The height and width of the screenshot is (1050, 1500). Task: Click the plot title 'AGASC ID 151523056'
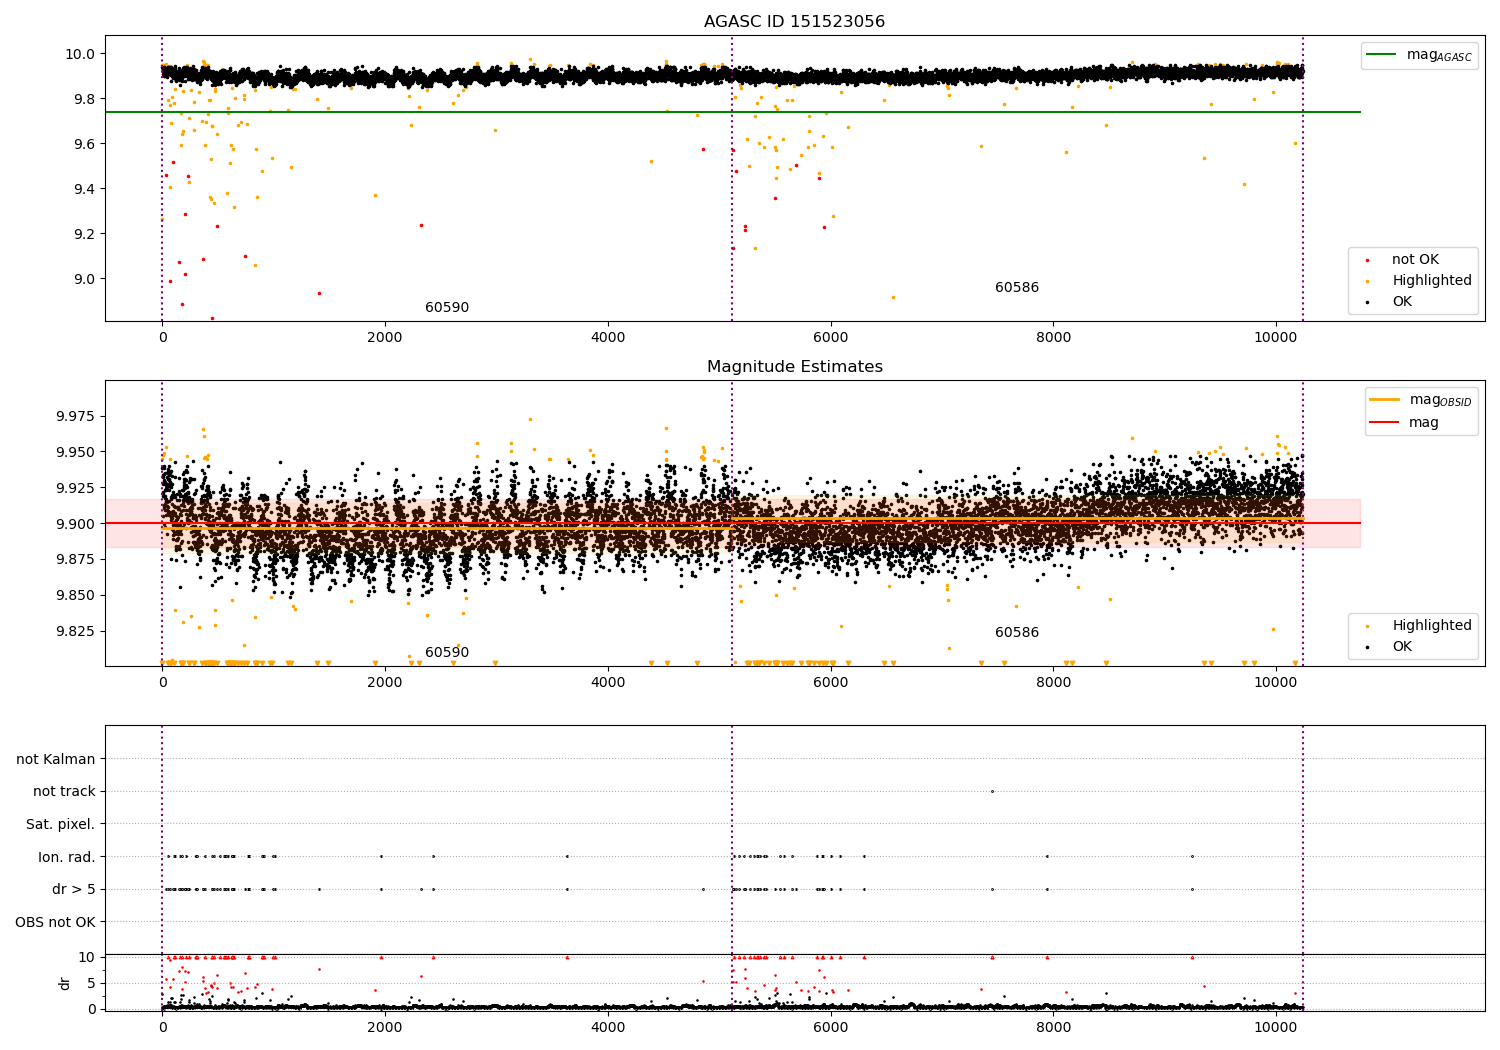point(794,22)
